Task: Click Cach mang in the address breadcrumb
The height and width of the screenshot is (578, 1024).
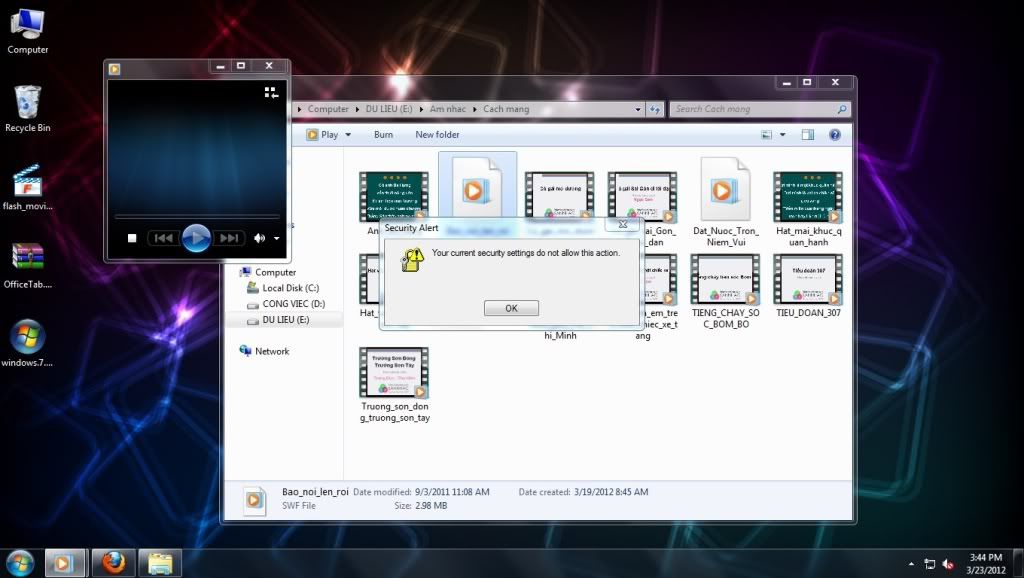Action: [x=506, y=109]
